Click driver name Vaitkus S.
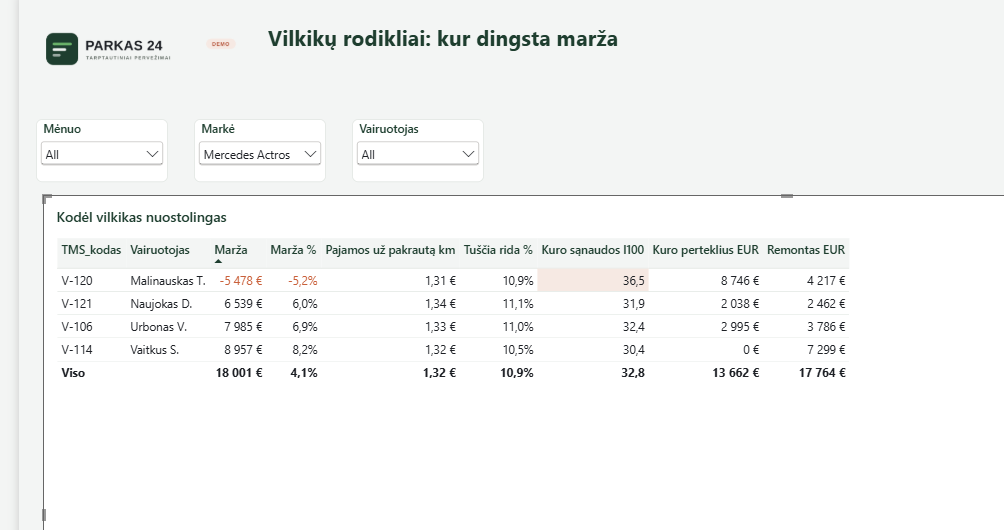1004x530 pixels. 155,349
